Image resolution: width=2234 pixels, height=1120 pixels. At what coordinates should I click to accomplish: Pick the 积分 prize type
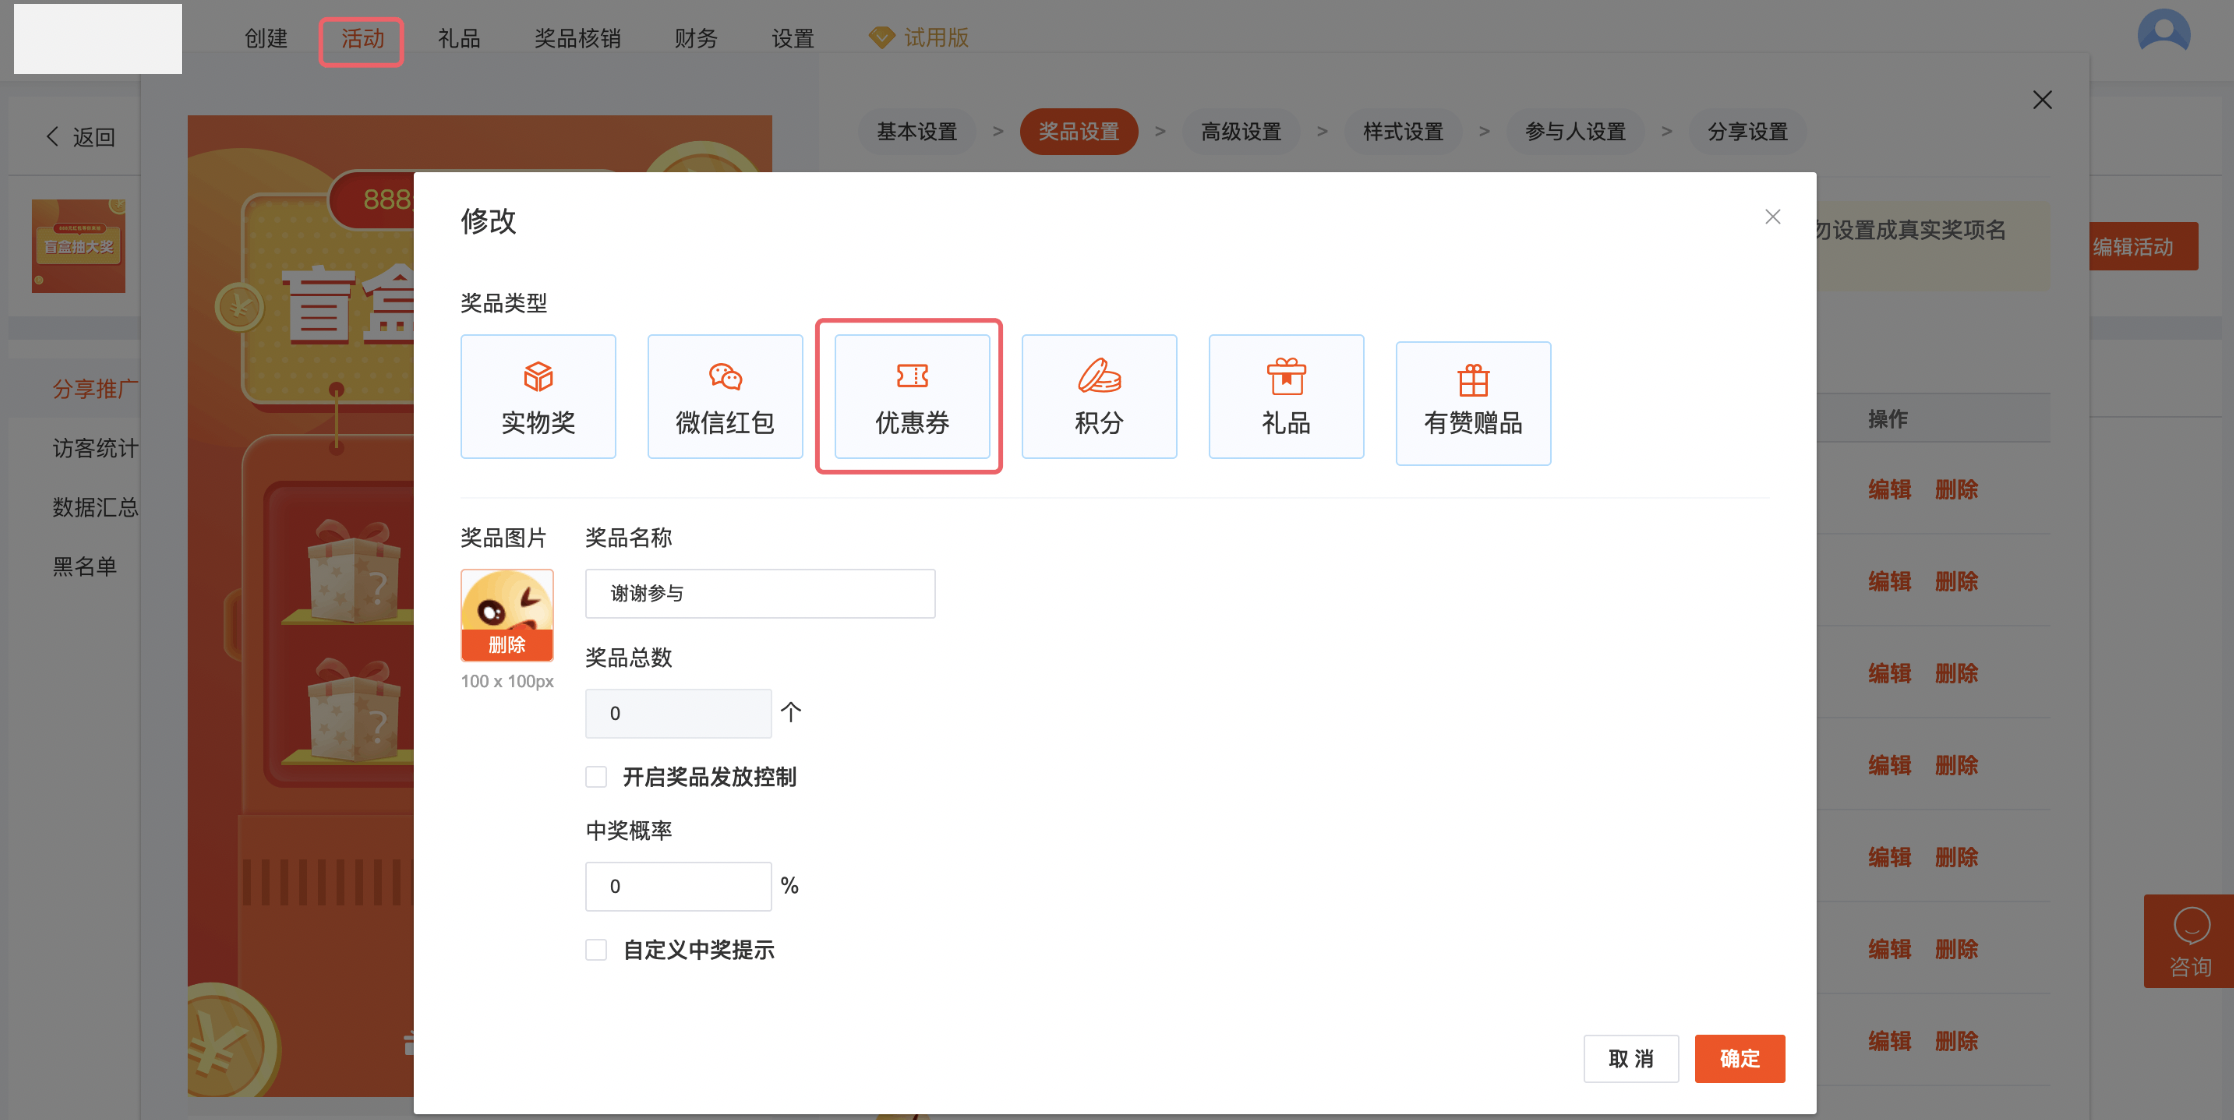coord(1099,397)
